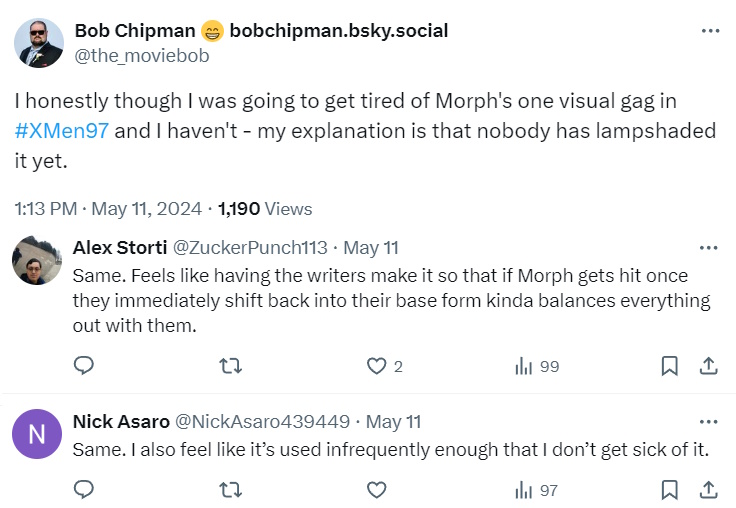
Task: Open more options on Bob Chipman's post
Action: pyautogui.click(x=710, y=31)
